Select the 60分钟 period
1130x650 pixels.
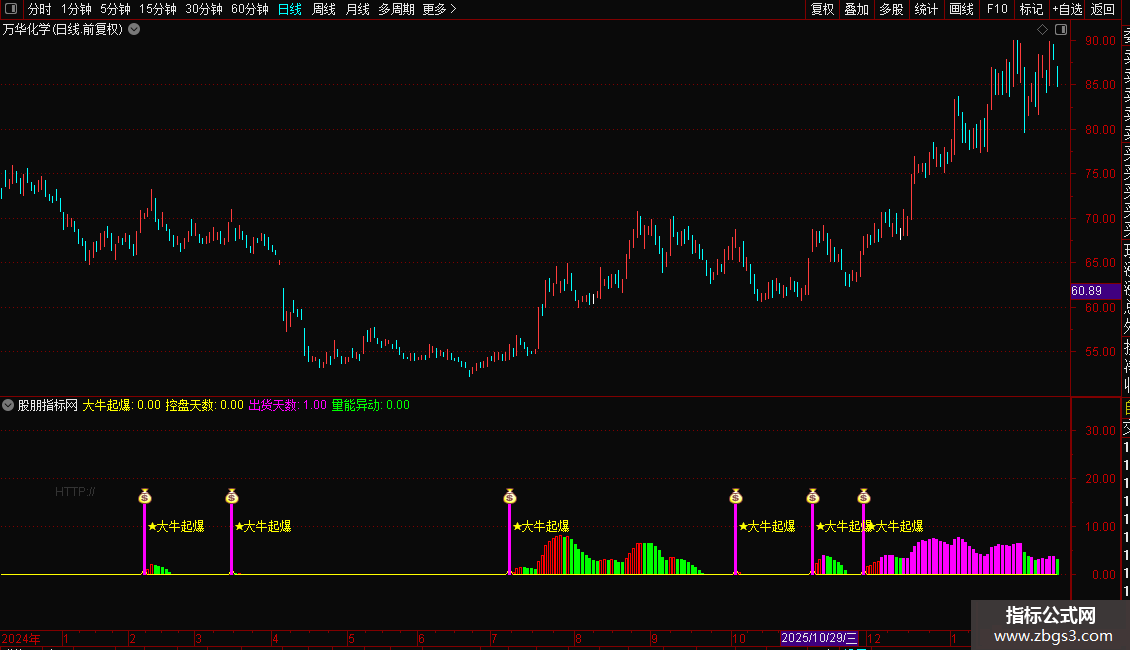tap(250, 9)
